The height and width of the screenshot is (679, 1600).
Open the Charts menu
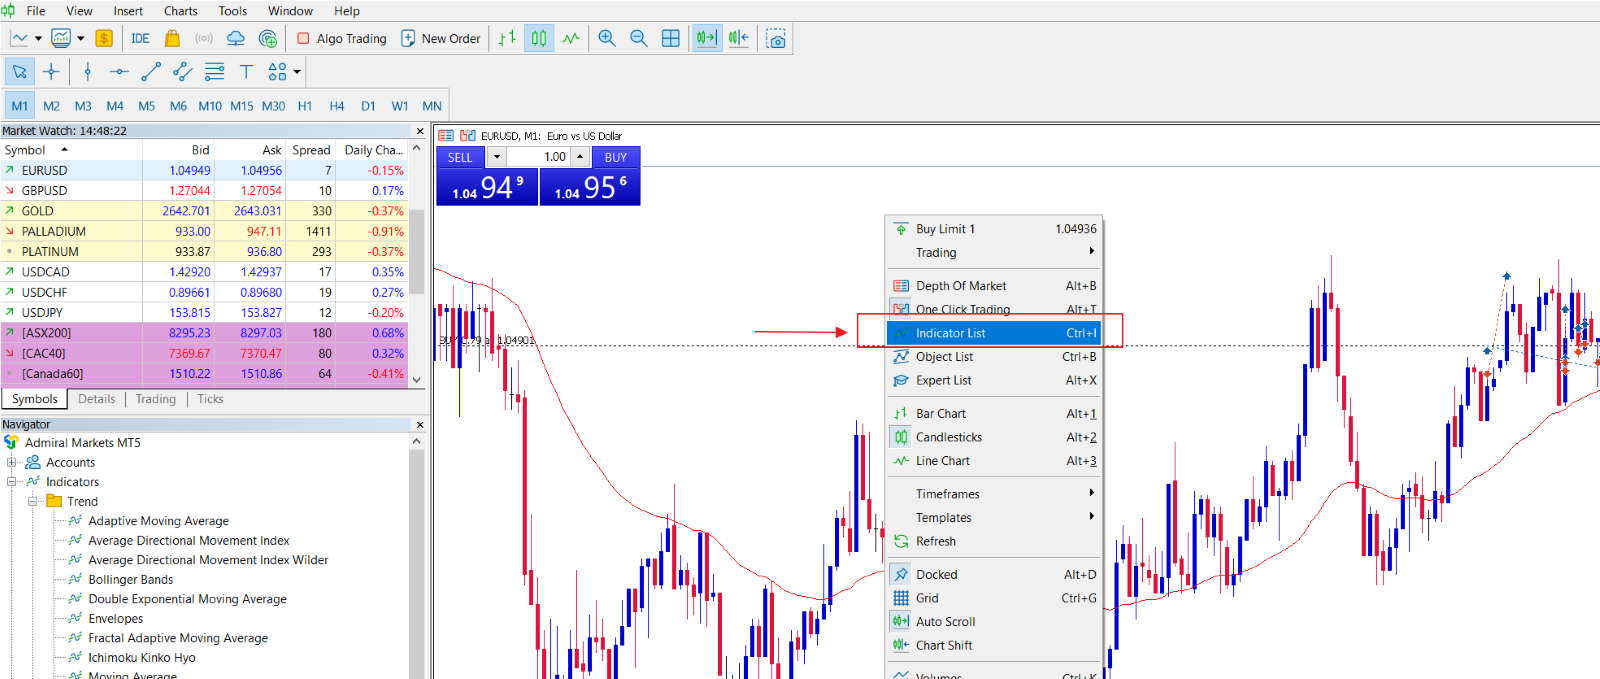181,11
